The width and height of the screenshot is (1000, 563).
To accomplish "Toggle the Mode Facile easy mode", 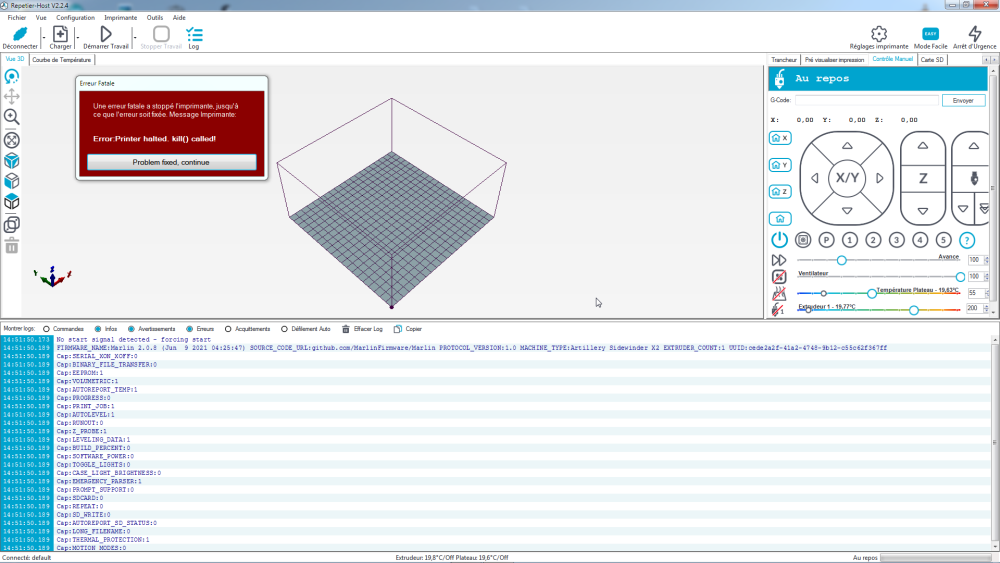I will pyautogui.click(x=930, y=34).
